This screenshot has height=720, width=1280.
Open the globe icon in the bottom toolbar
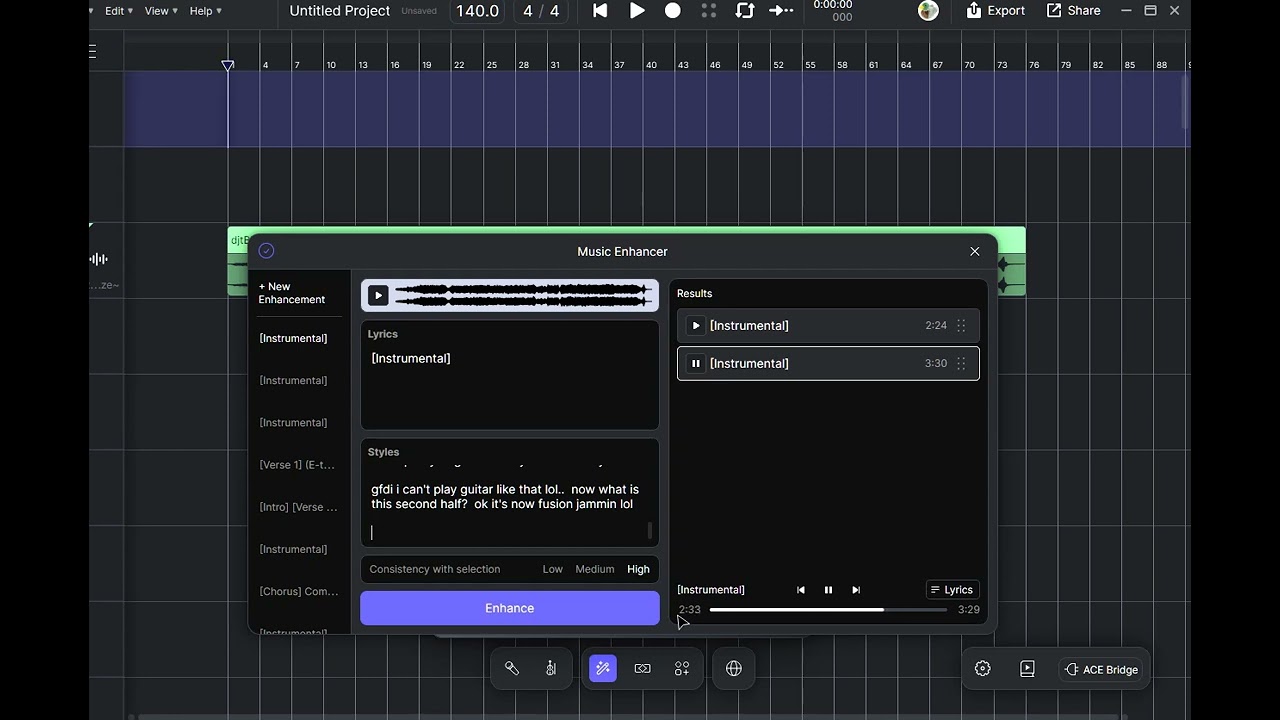coord(734,669)
